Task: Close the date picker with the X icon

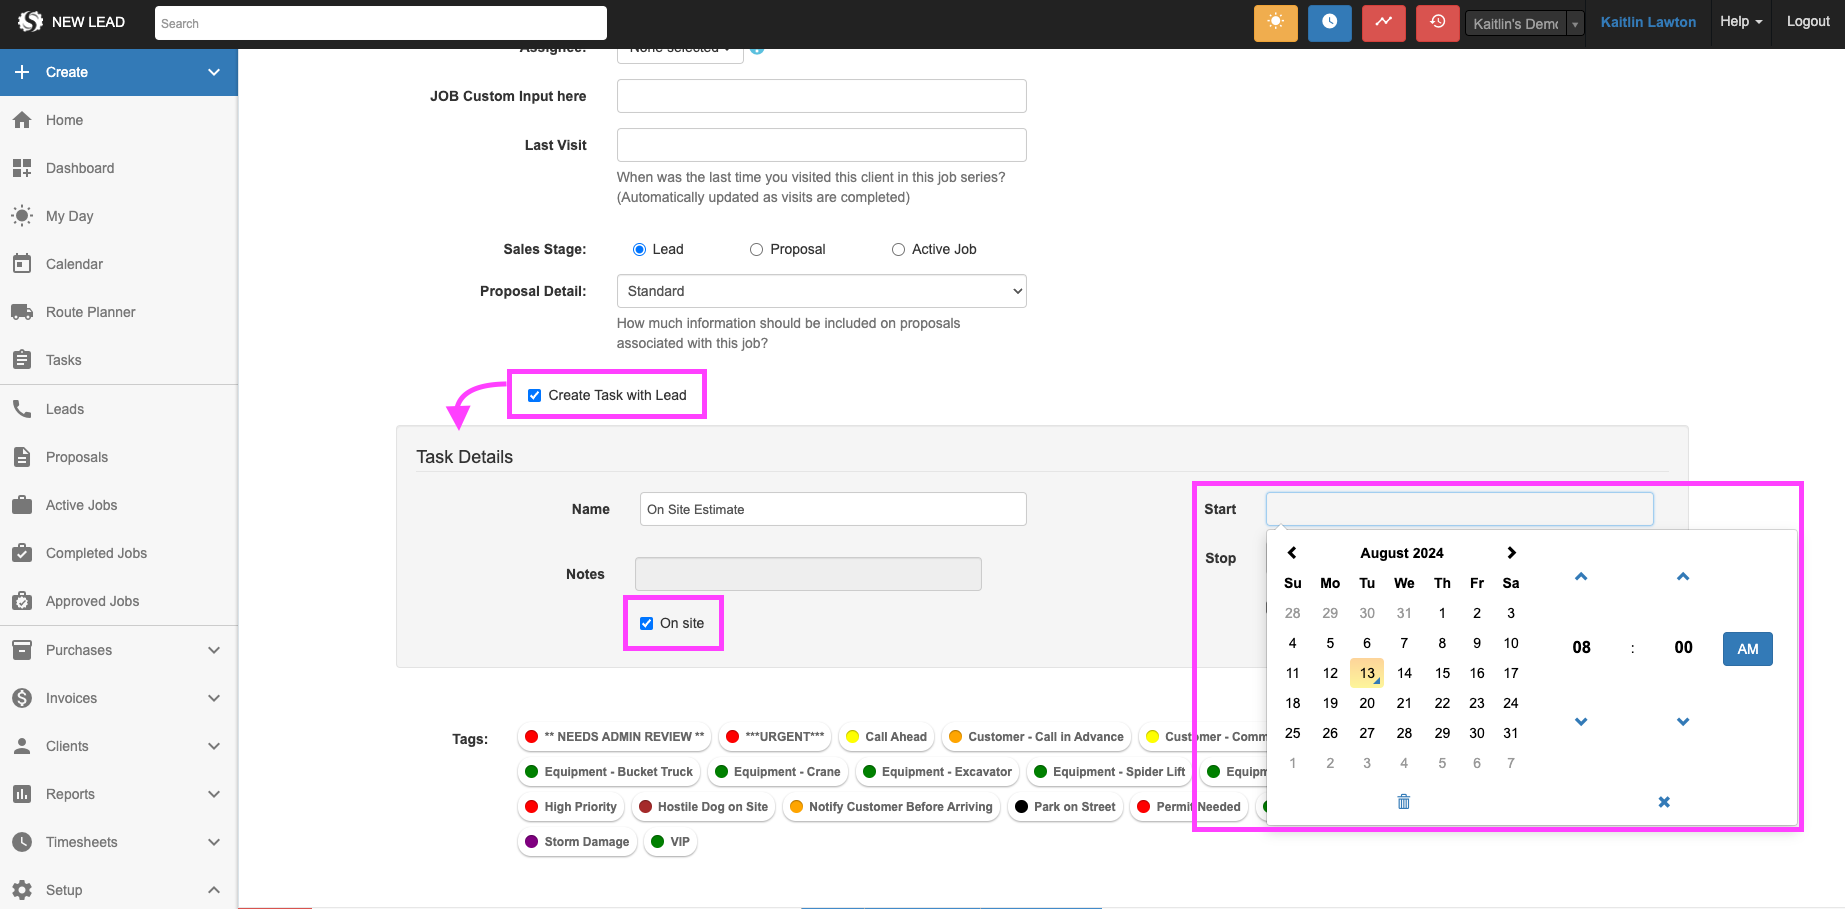Action: (1664, 802)
